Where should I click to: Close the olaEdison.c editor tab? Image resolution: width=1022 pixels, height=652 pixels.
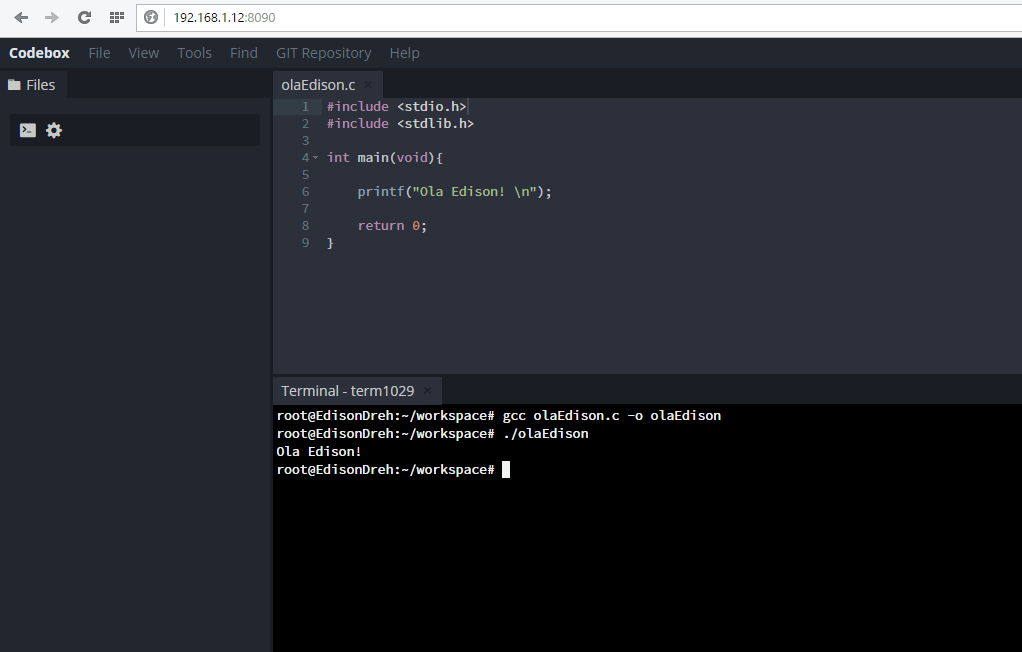[368, 85]
